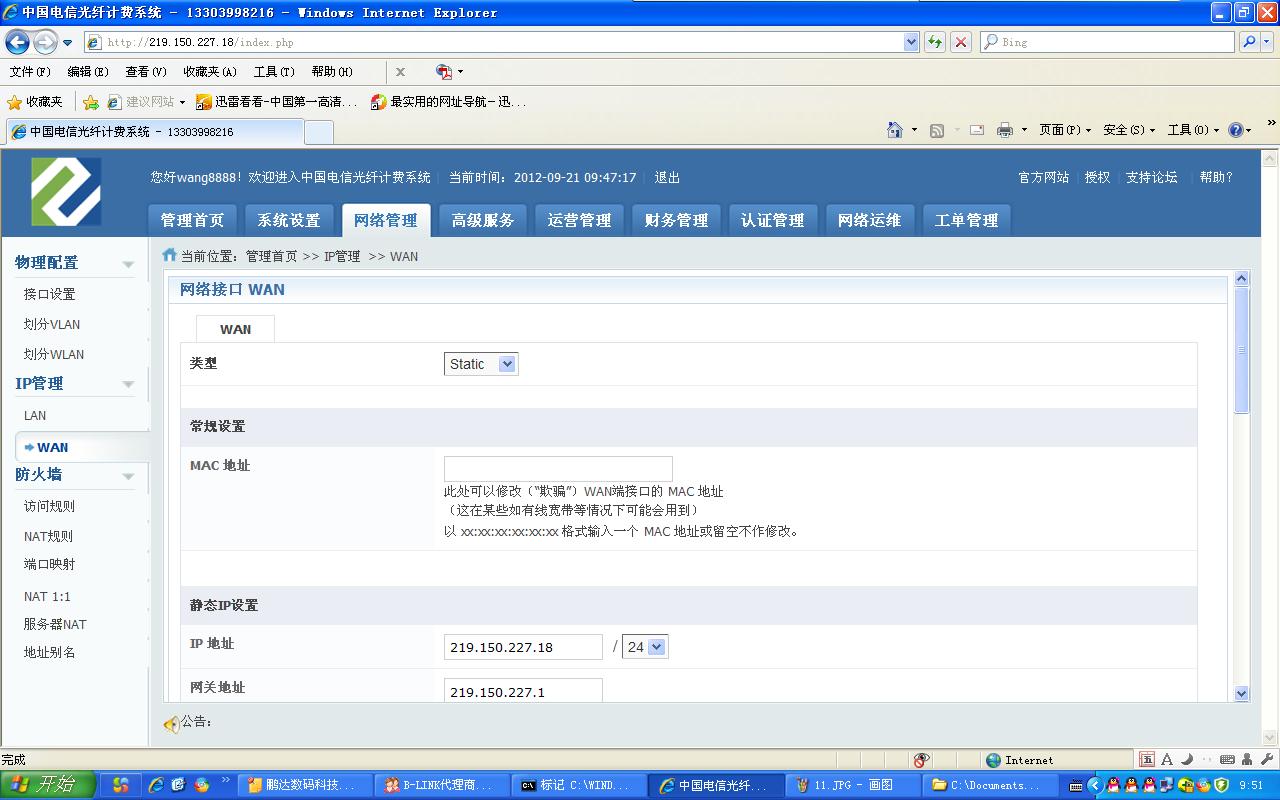
Task: Open LAN under IP管理
Action: point(35,415)
